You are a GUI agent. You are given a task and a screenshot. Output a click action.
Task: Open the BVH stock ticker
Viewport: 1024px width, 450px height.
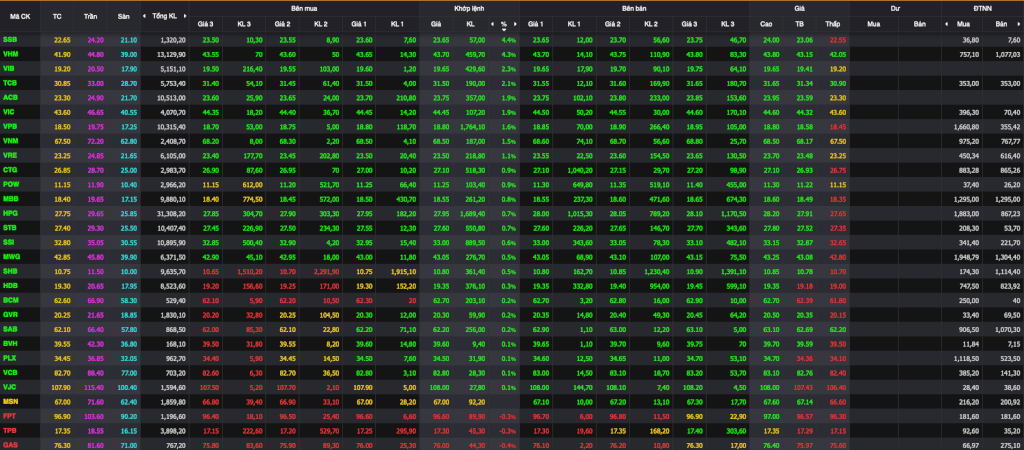[10, 344]
